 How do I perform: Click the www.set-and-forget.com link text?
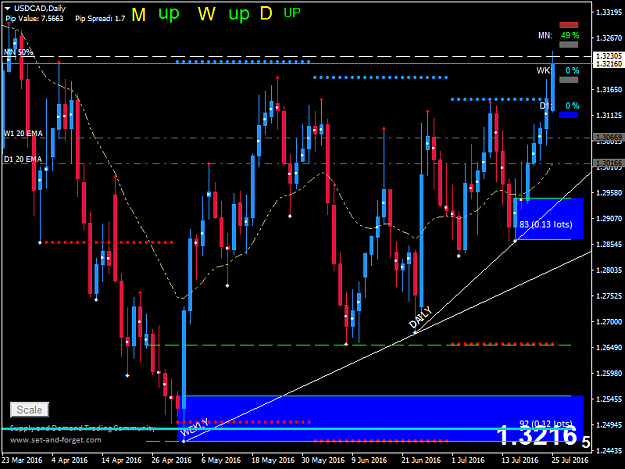[55, 440]
